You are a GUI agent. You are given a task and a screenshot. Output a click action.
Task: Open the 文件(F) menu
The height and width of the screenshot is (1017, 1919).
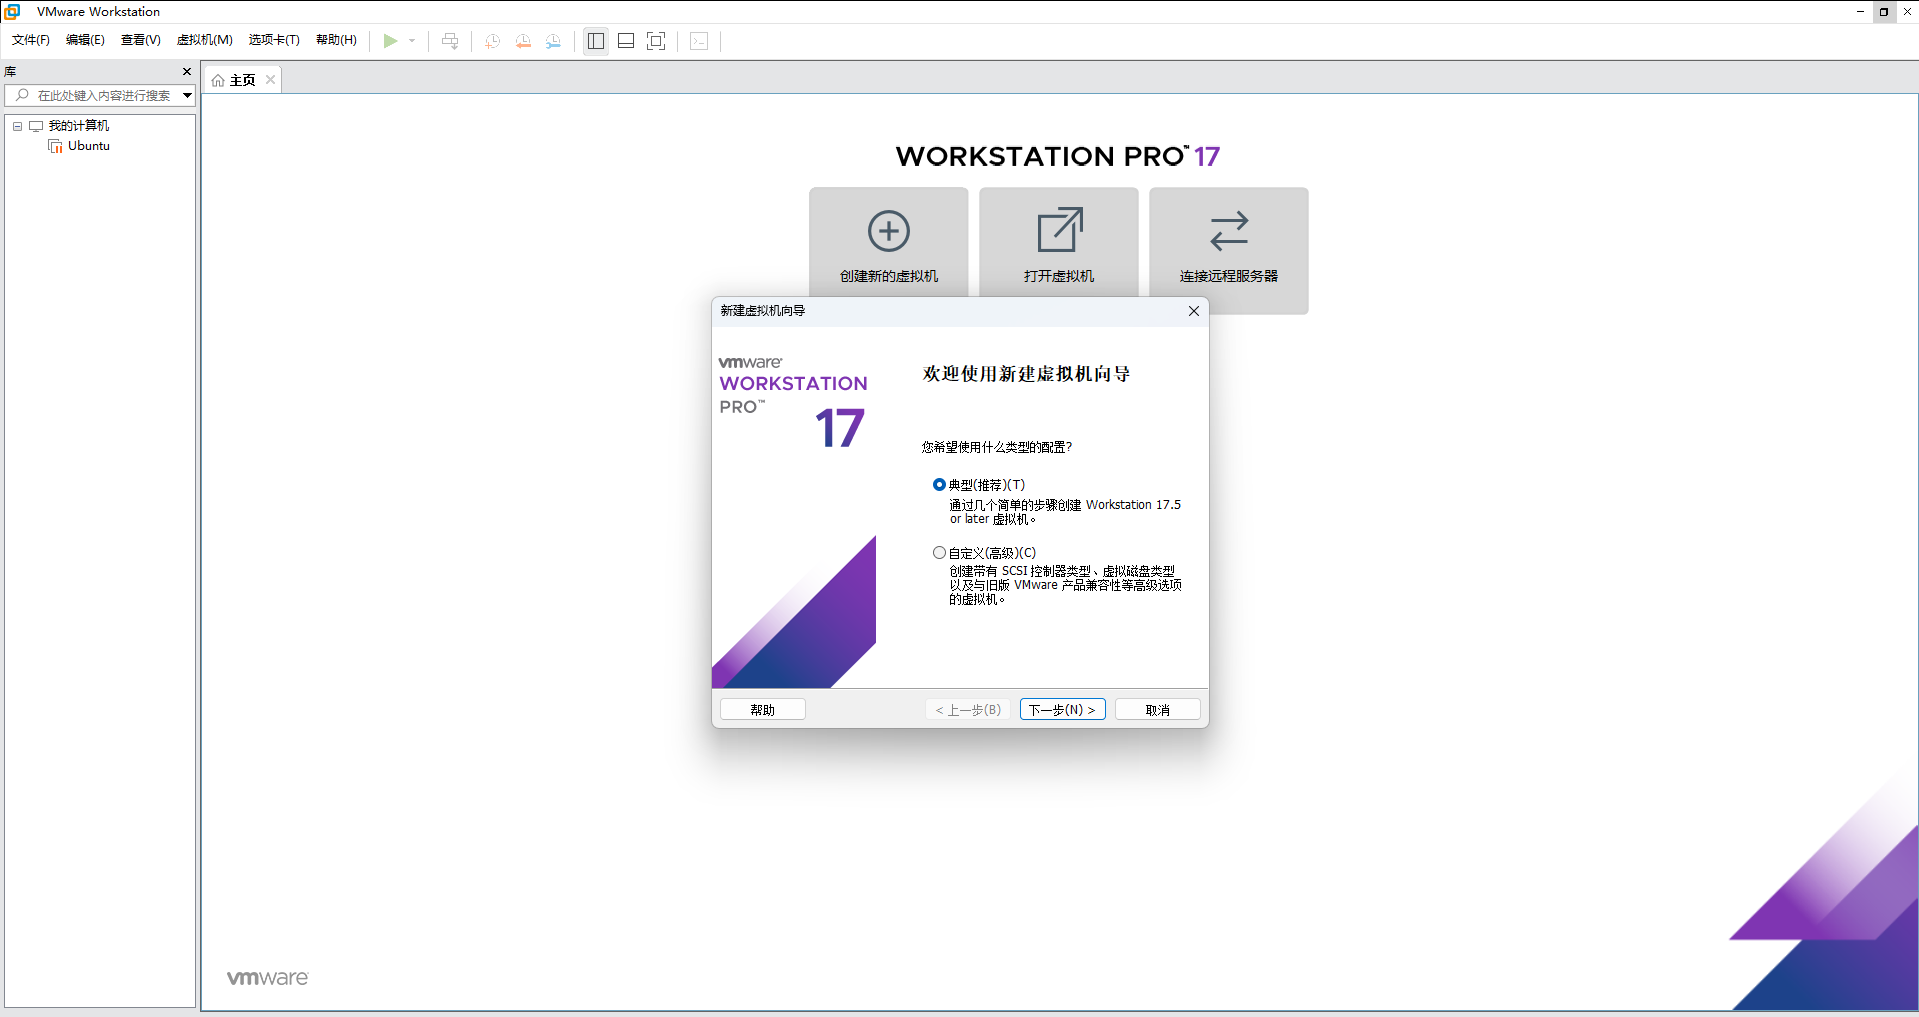coord(31,40)
